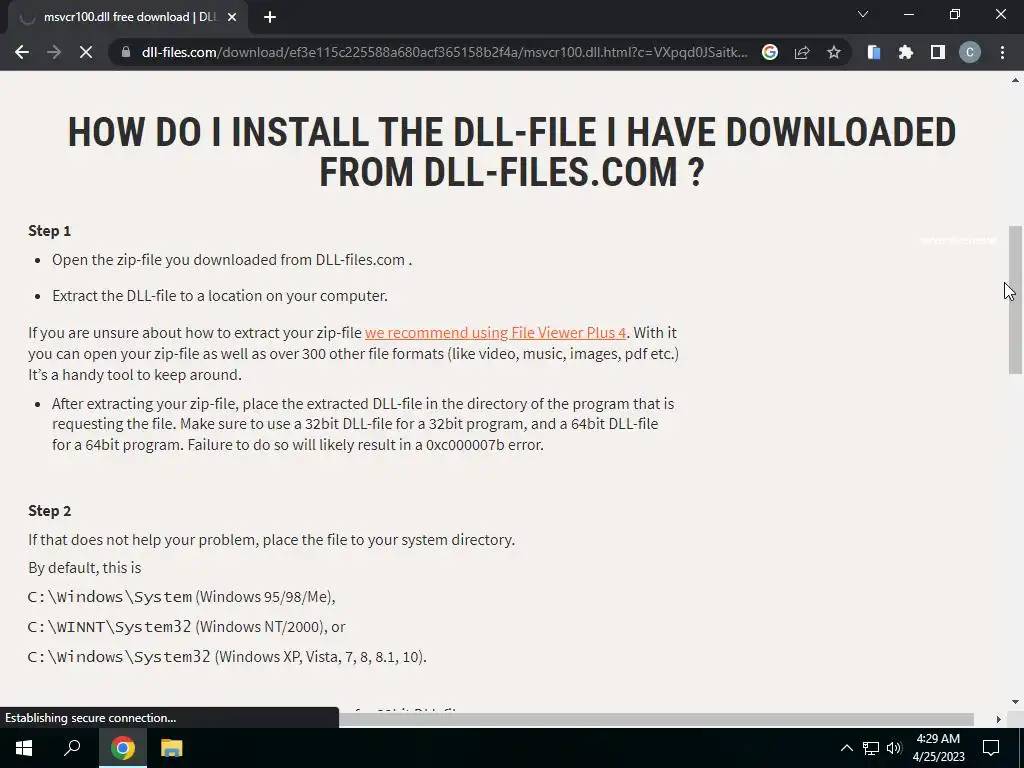Open the network status icon
The image size is (1024, 768).
(x=871, y=748)
